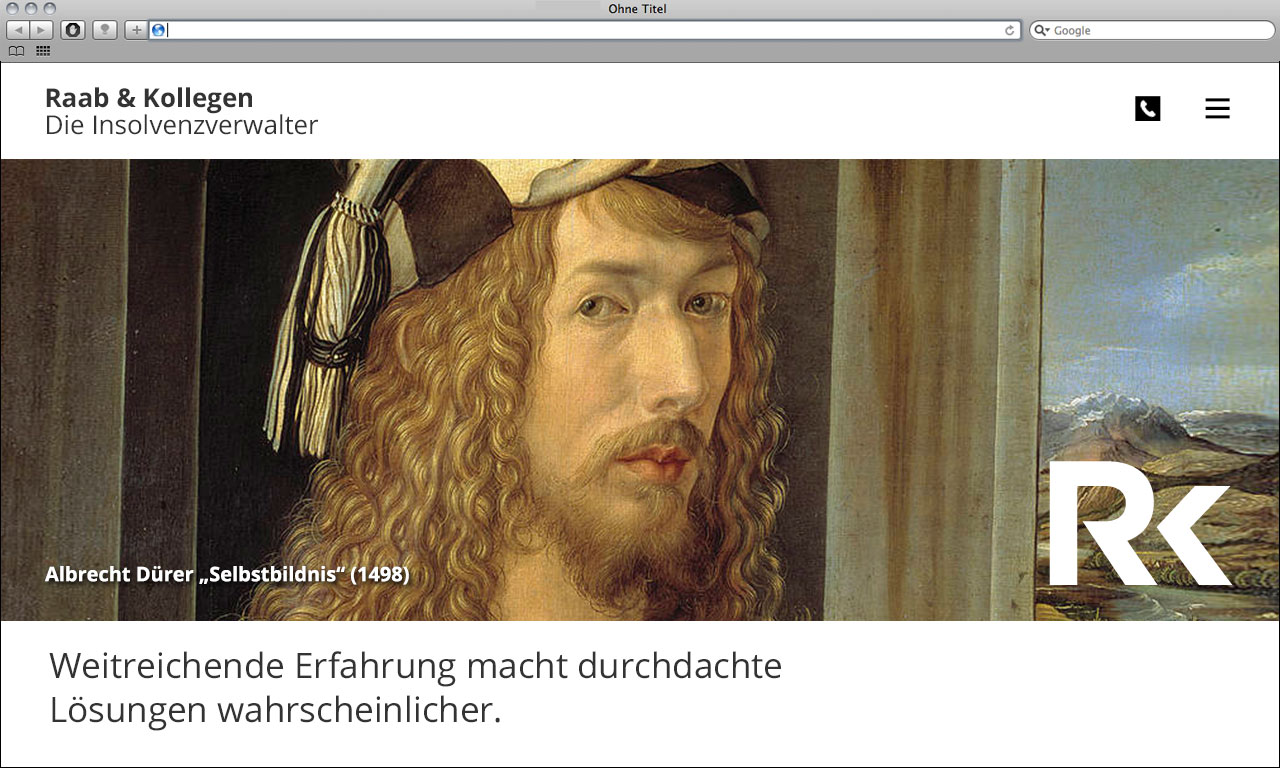Click the browser Forward arrow button
The image size is (1280, 768).
41,30
